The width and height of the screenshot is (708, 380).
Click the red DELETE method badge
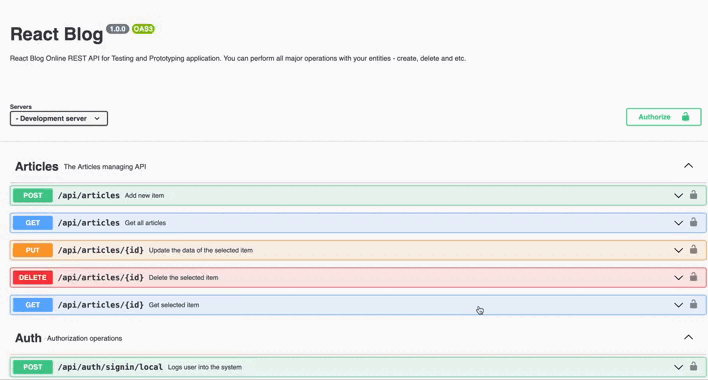coord(33,278)
